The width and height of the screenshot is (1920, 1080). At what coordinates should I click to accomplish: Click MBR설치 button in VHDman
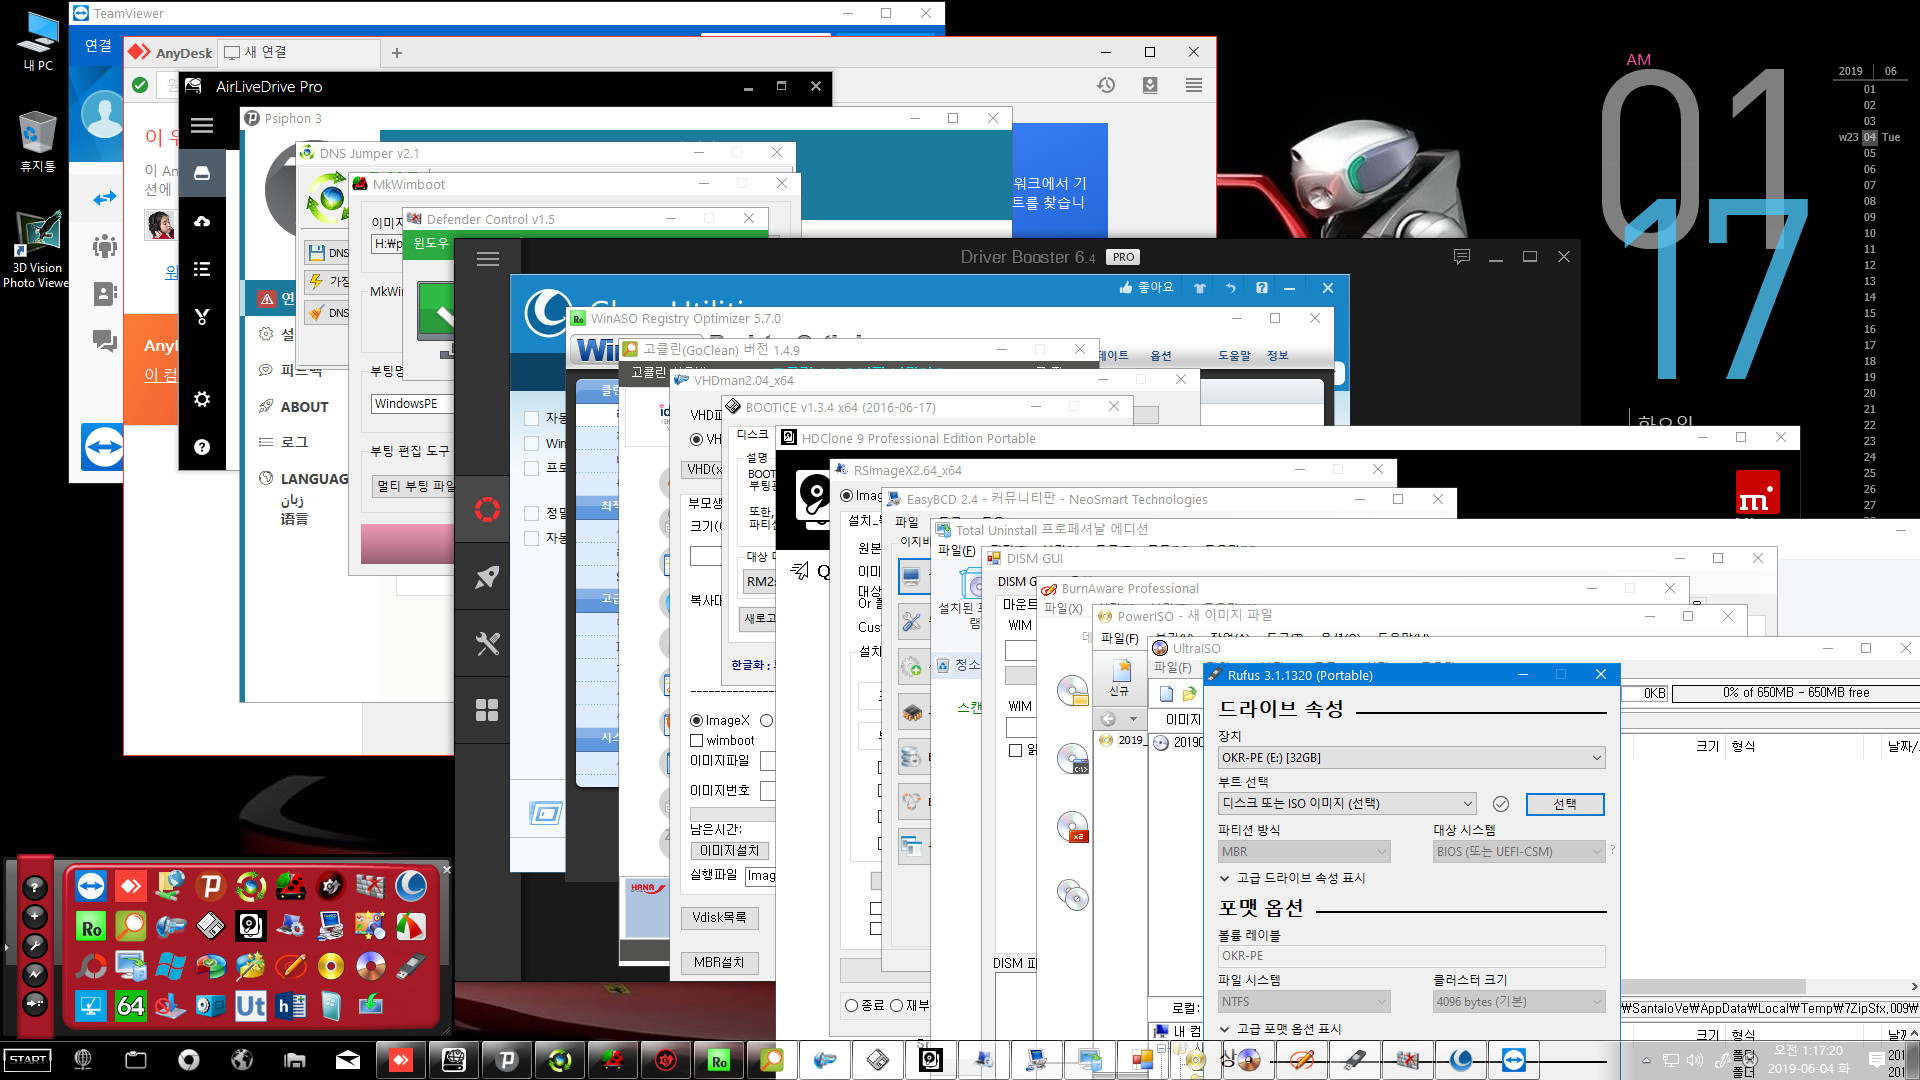click(x=719, y=962)
